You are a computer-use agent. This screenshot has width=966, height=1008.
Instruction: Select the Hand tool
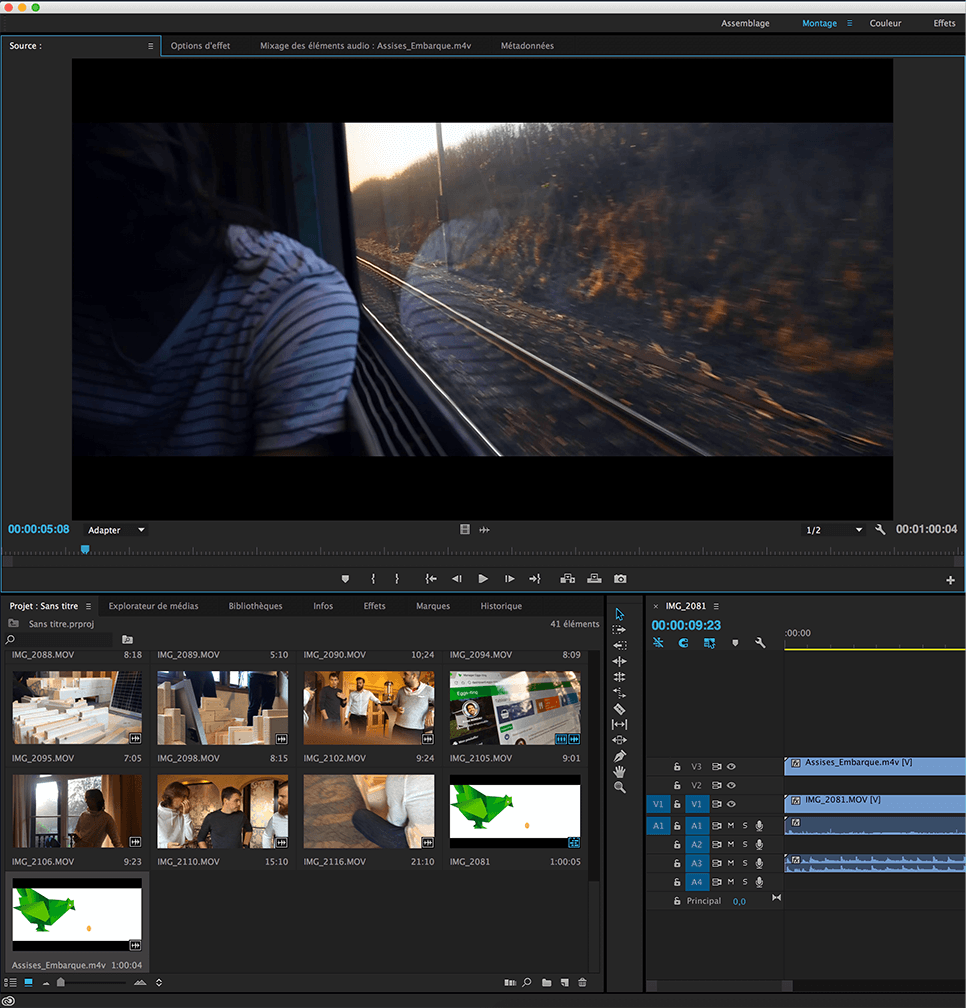[x=620, y=771]
